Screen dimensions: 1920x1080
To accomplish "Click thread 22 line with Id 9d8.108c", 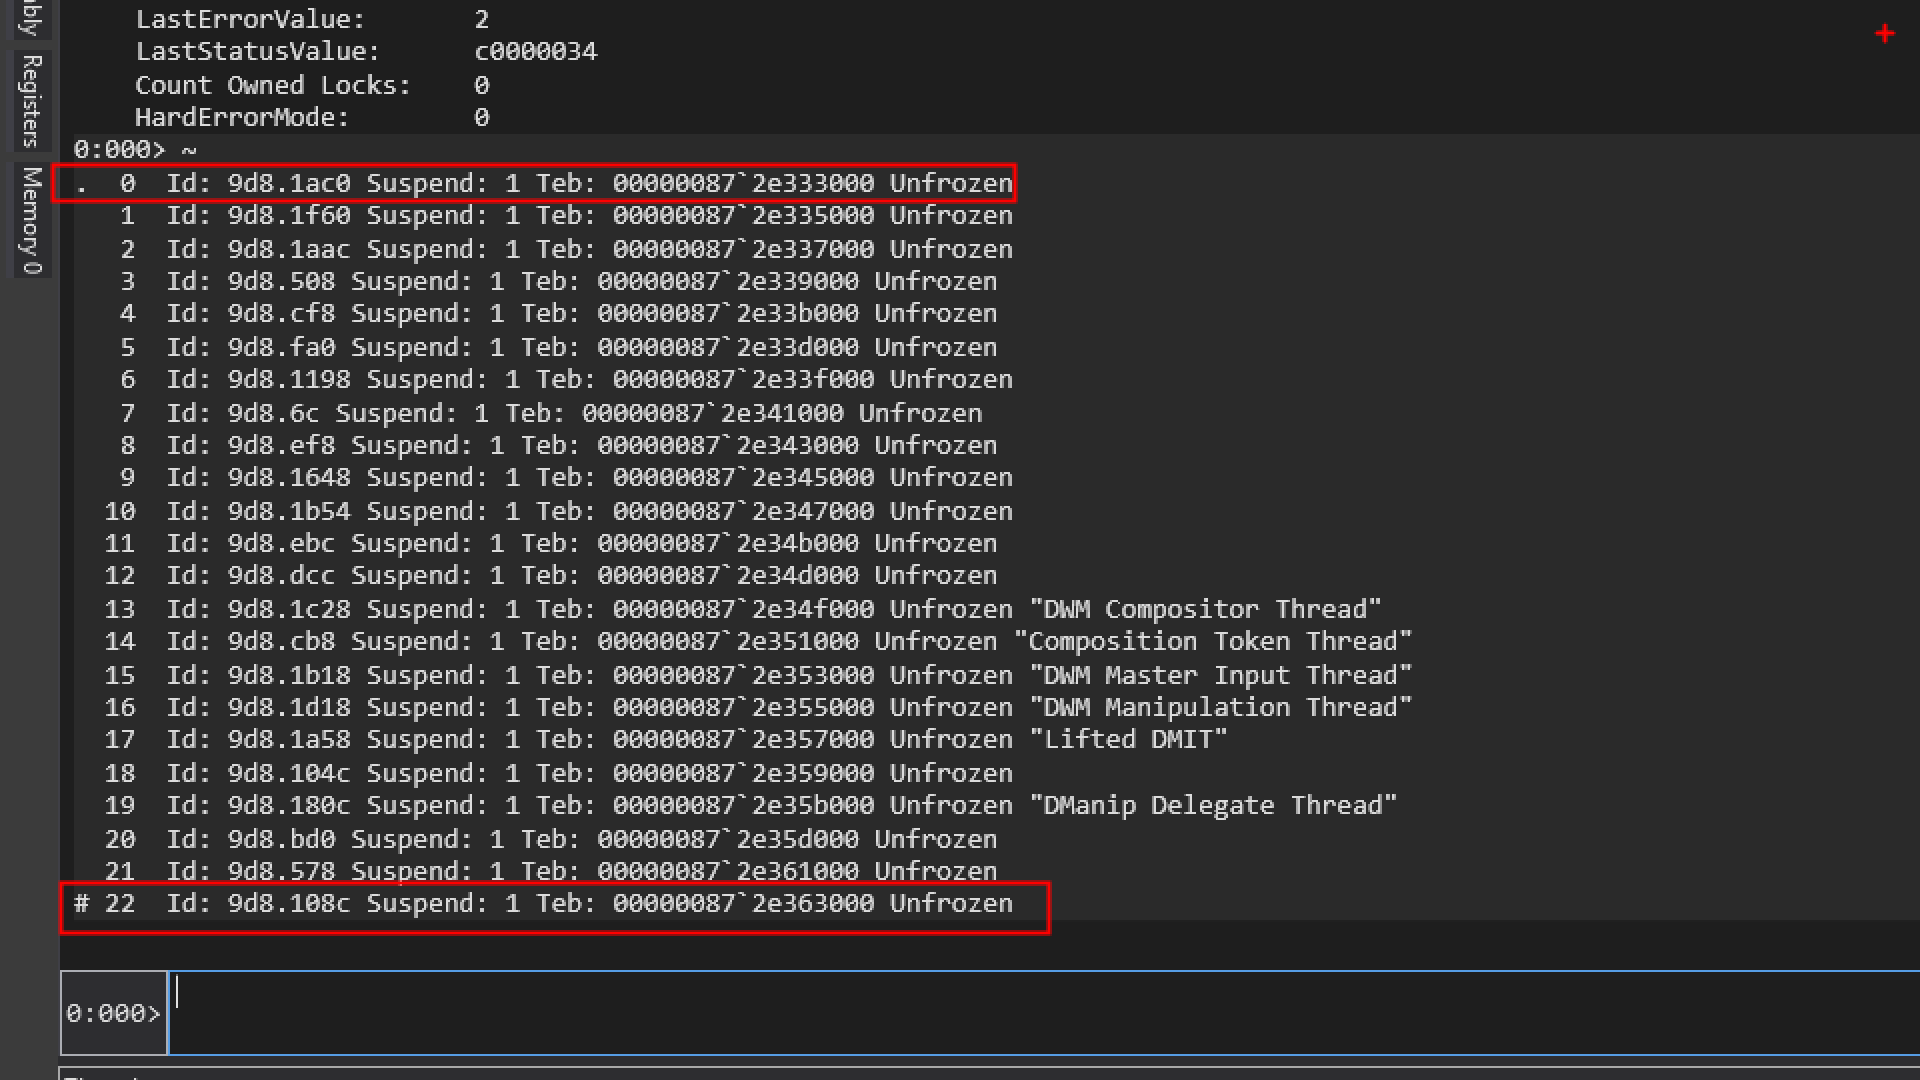I will click(540, 904).
